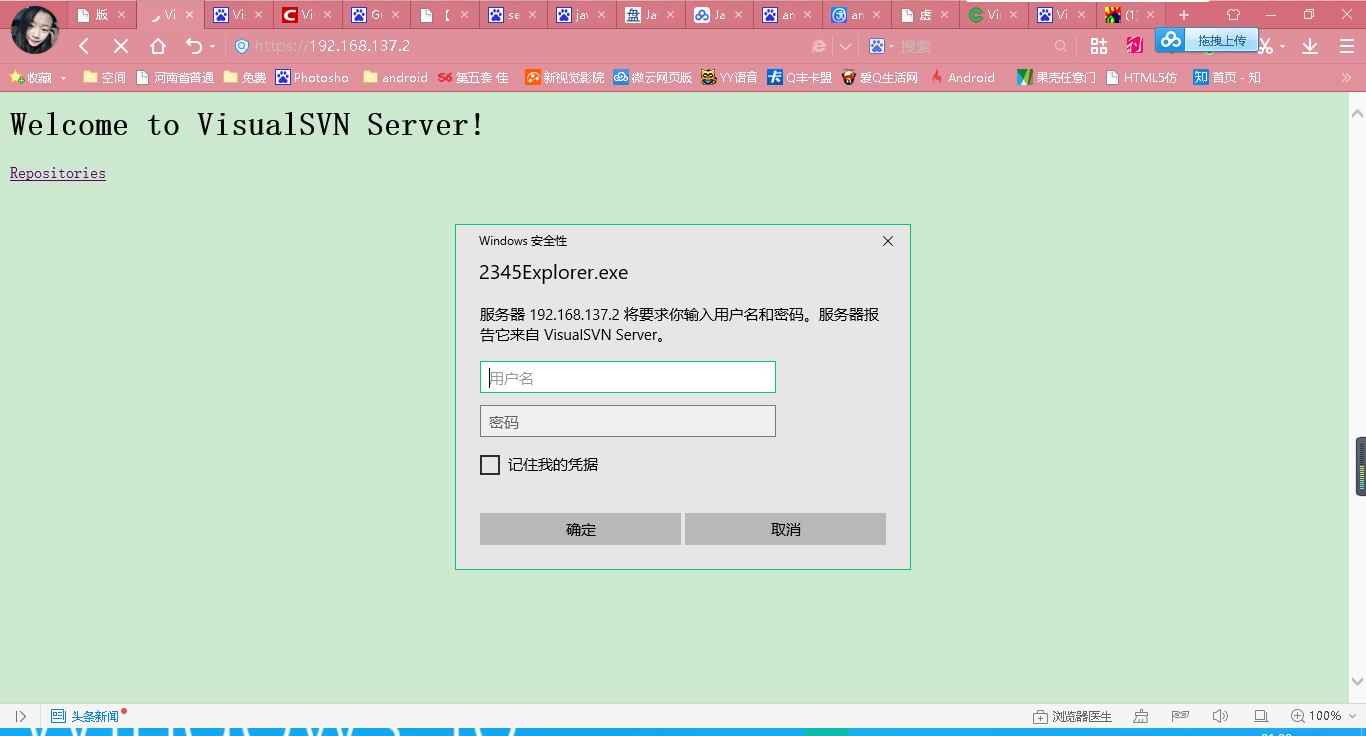
Task: Switch rendering mode with the IE icon
Action: point(819,46)
